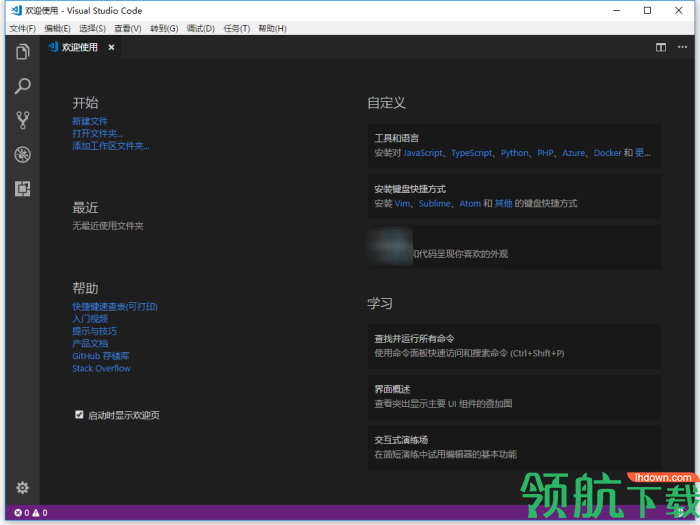Open the 任务(T) menu

237,29
